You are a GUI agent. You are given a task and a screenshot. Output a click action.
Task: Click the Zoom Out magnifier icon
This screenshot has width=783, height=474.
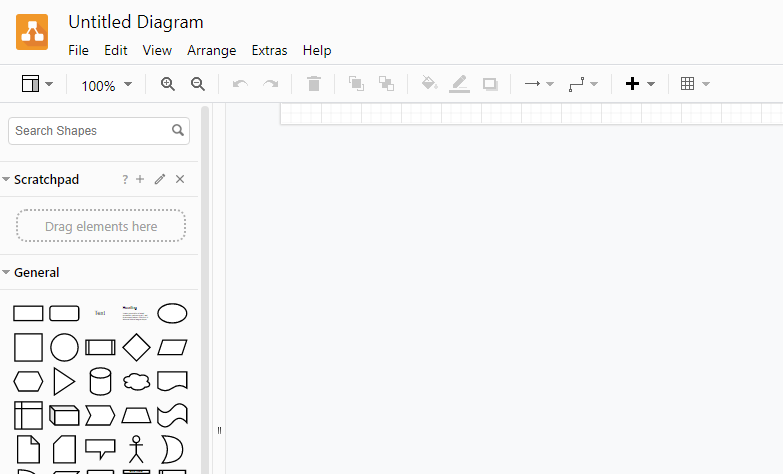[x=198, y=84]
